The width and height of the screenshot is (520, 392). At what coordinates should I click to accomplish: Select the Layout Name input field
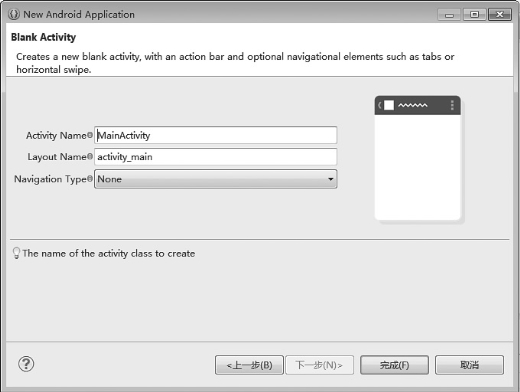[216, 157]
